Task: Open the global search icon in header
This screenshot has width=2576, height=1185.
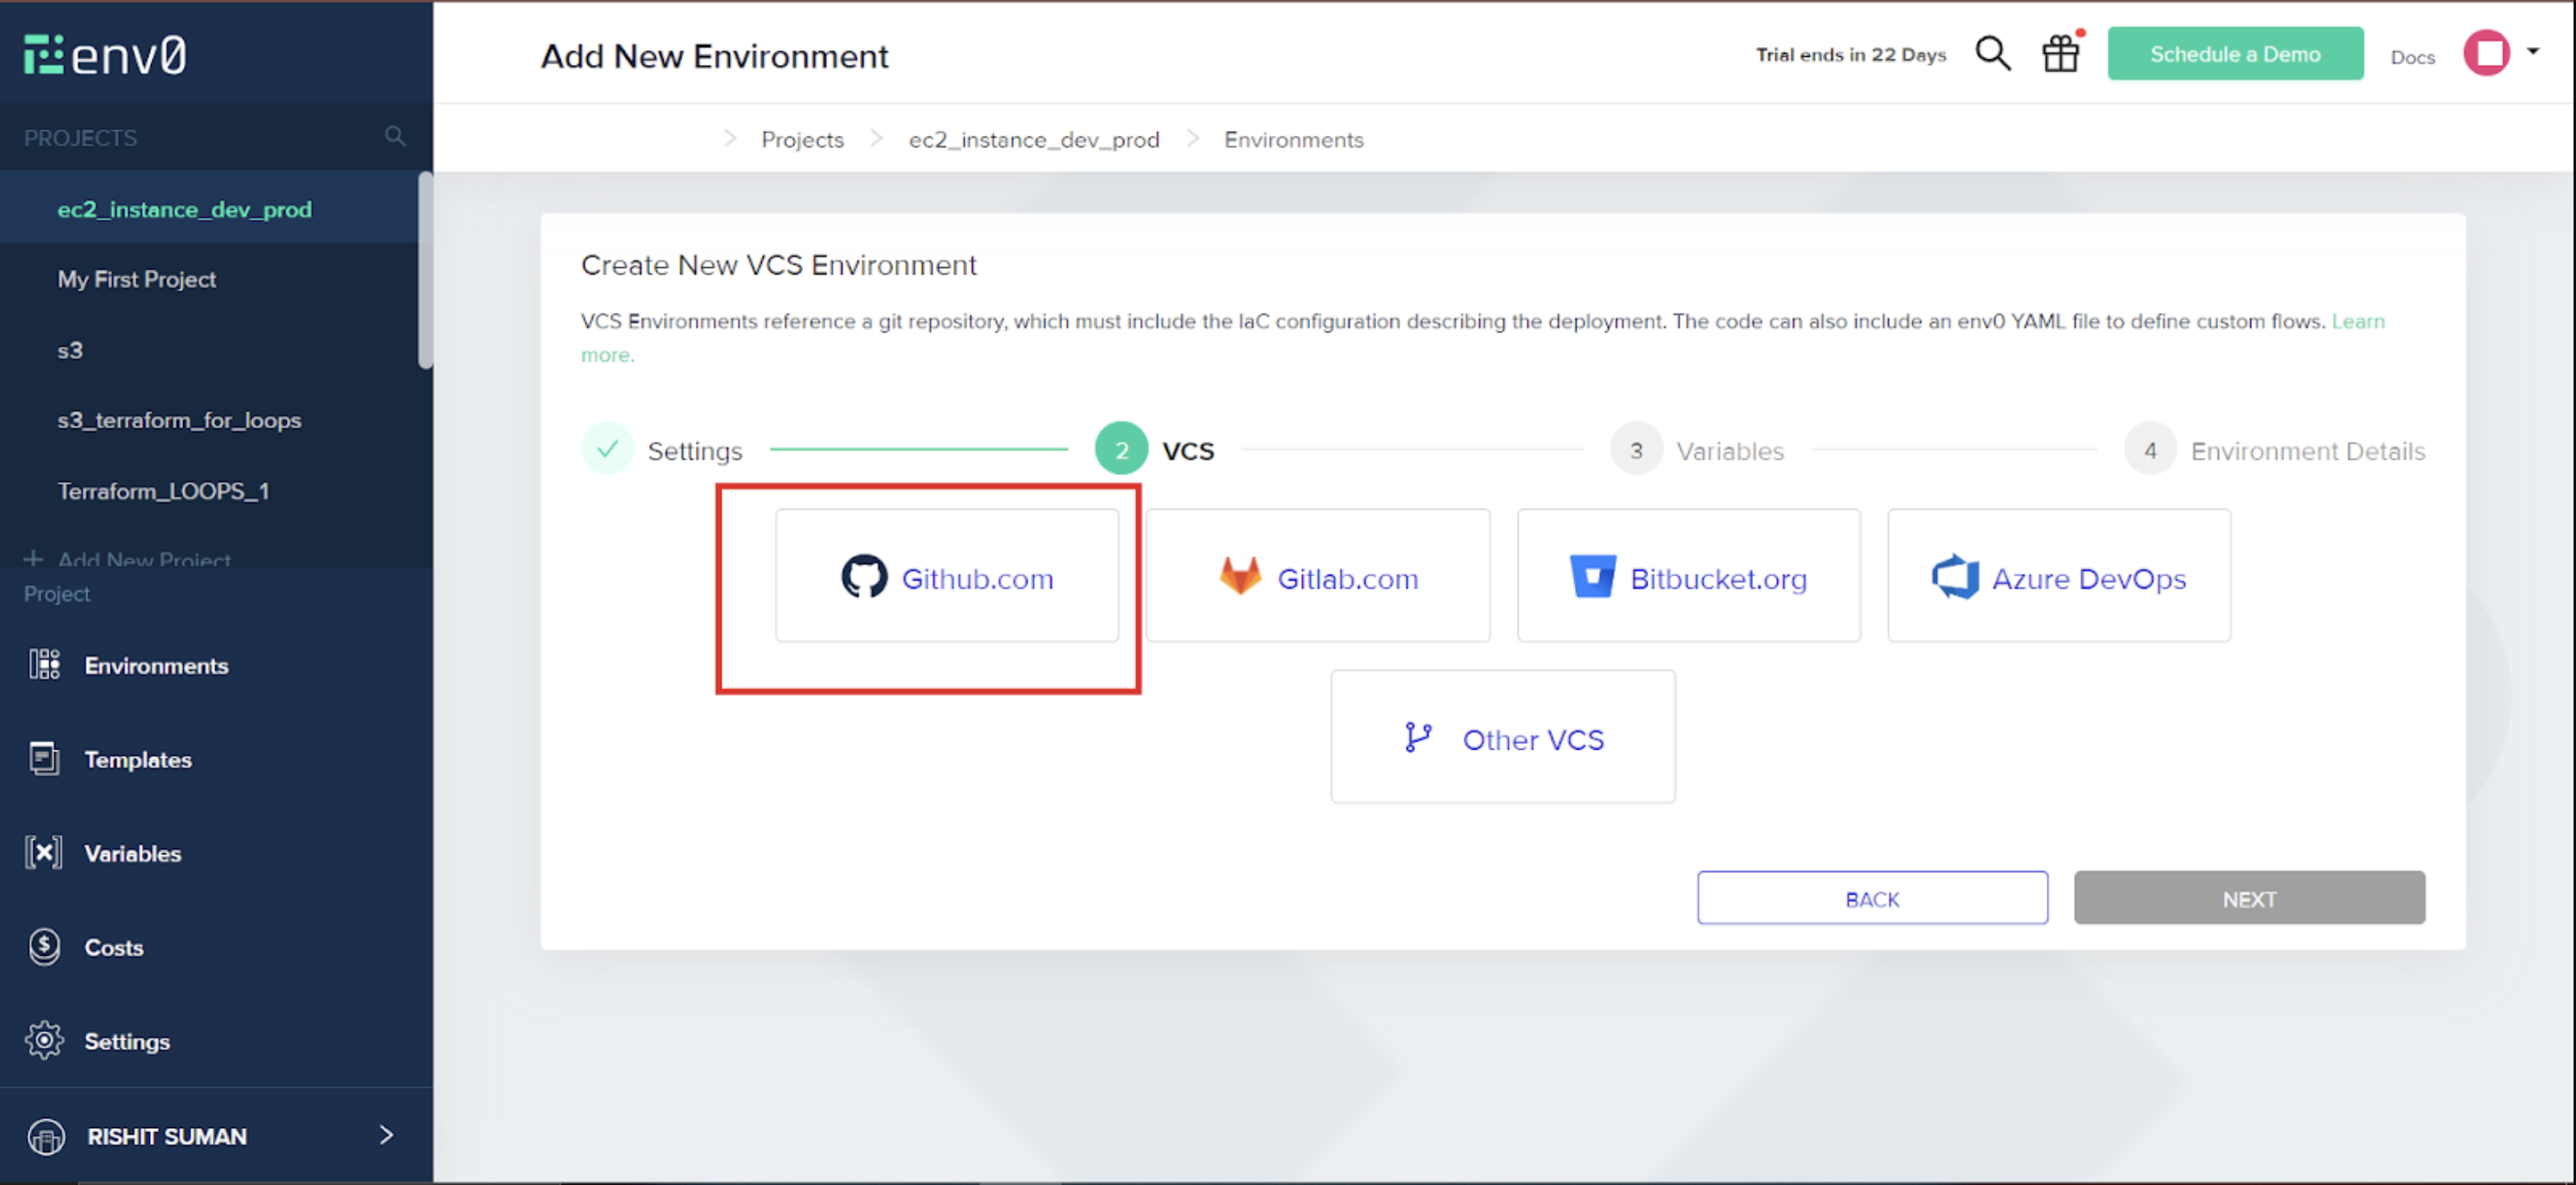Action: coord(1992,53)
